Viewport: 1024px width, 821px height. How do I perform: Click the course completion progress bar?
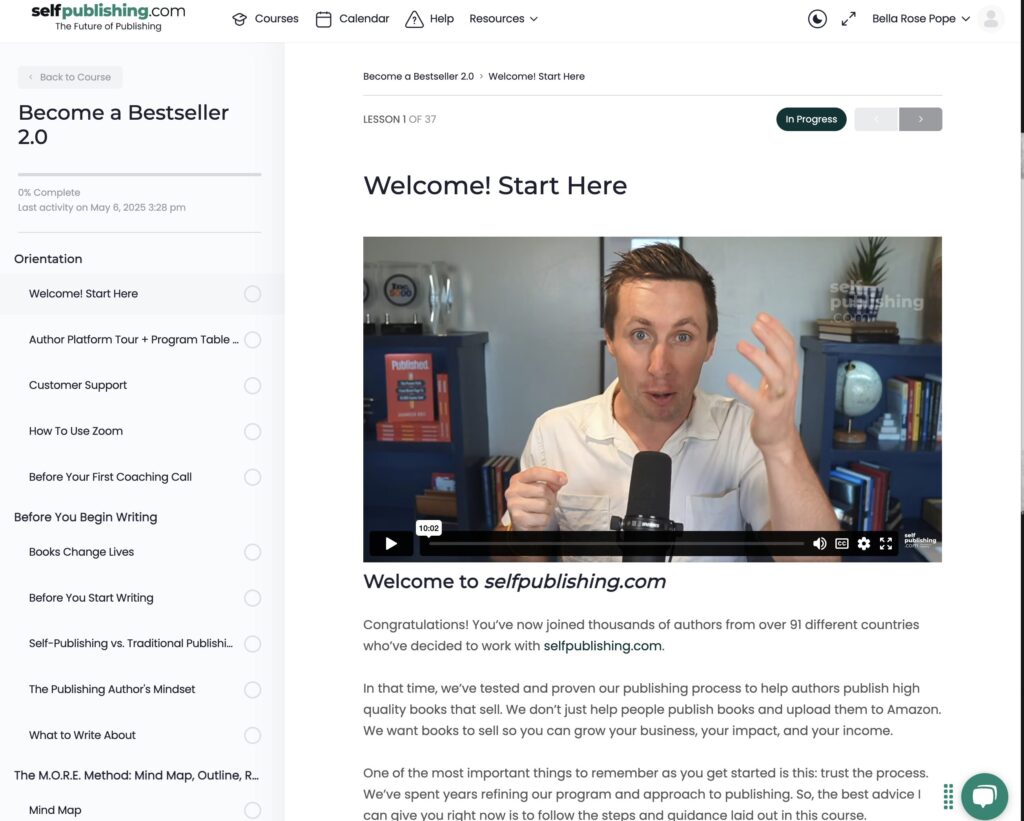[x=140, y=174]
